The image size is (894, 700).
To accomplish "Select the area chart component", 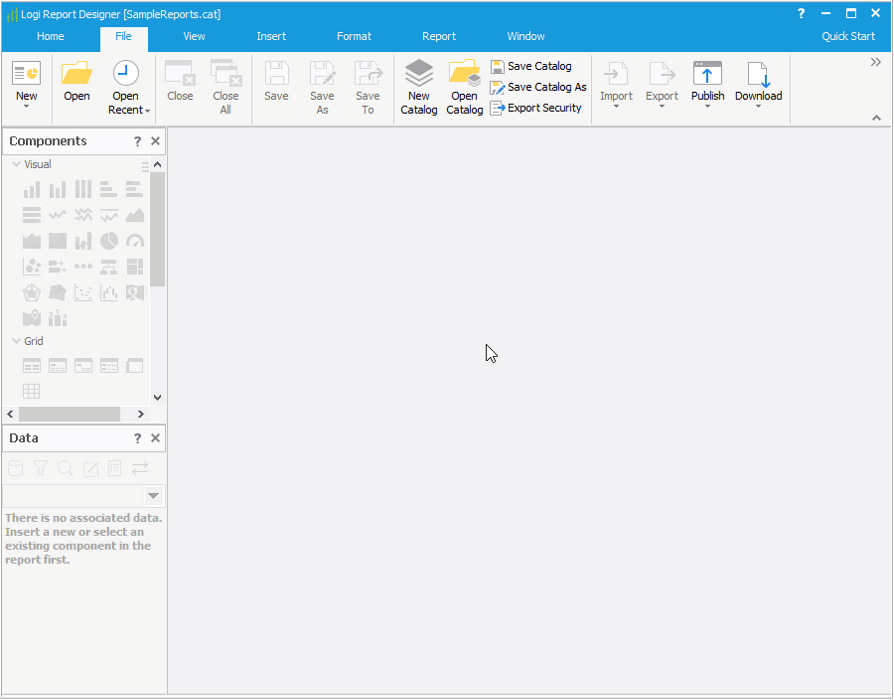I will pos(135,214).
